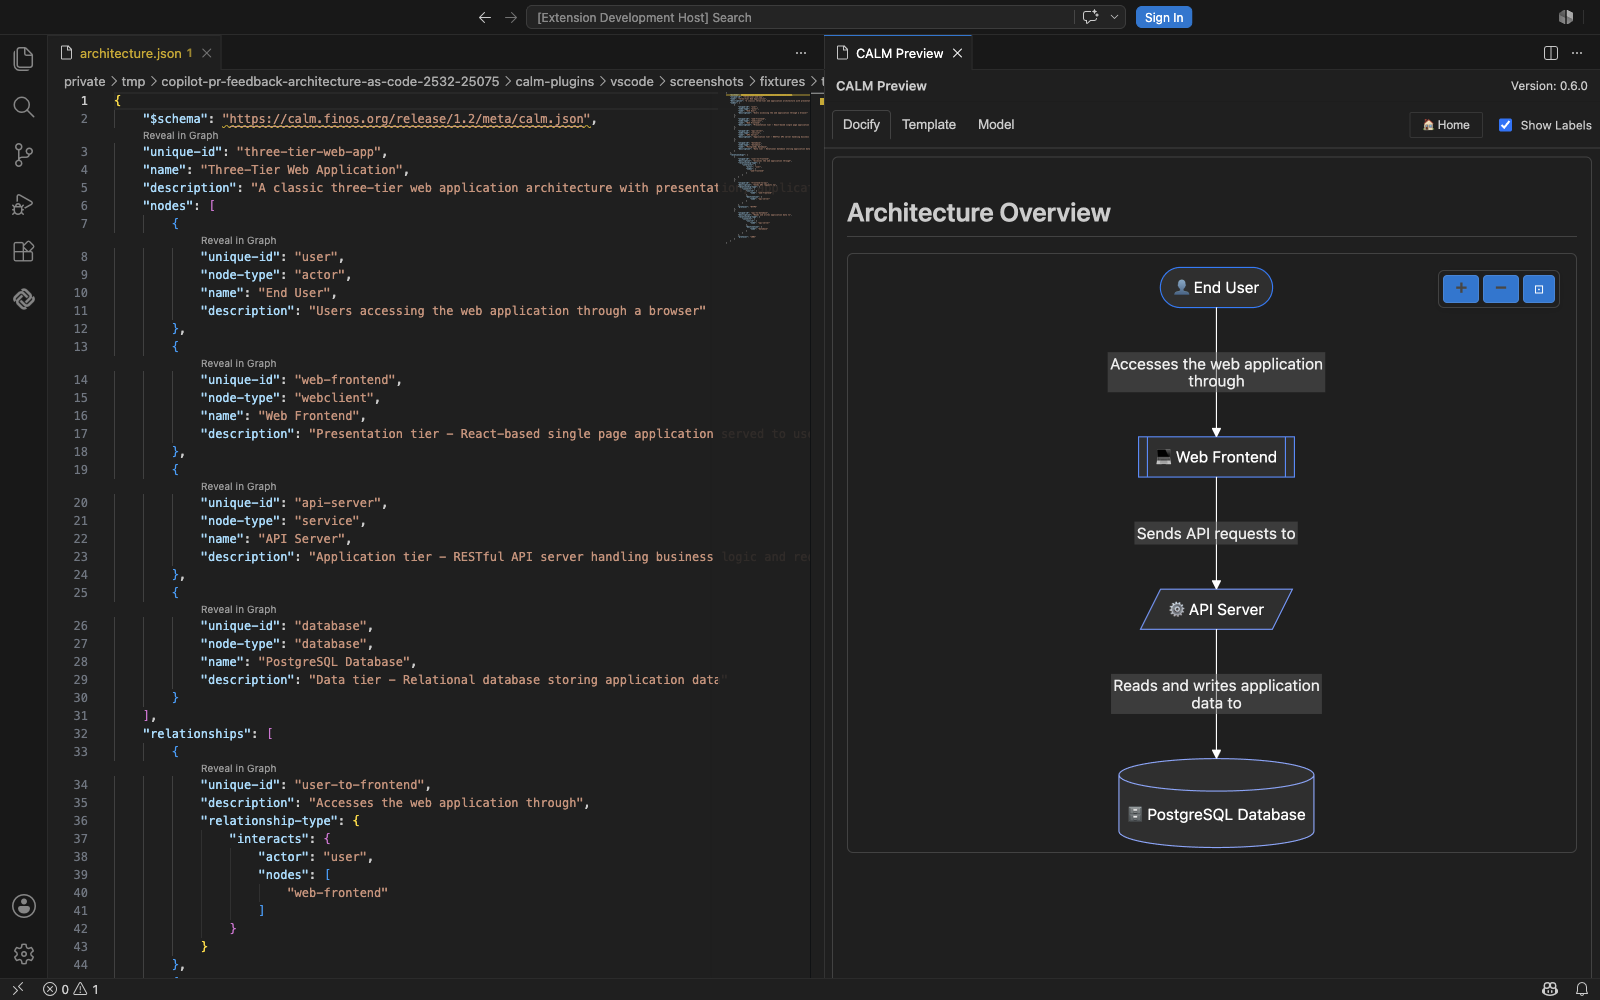1600x1000 pixels.
Task: Select the 'screenshots' breadcrumb segment
Action: (706, 82)
